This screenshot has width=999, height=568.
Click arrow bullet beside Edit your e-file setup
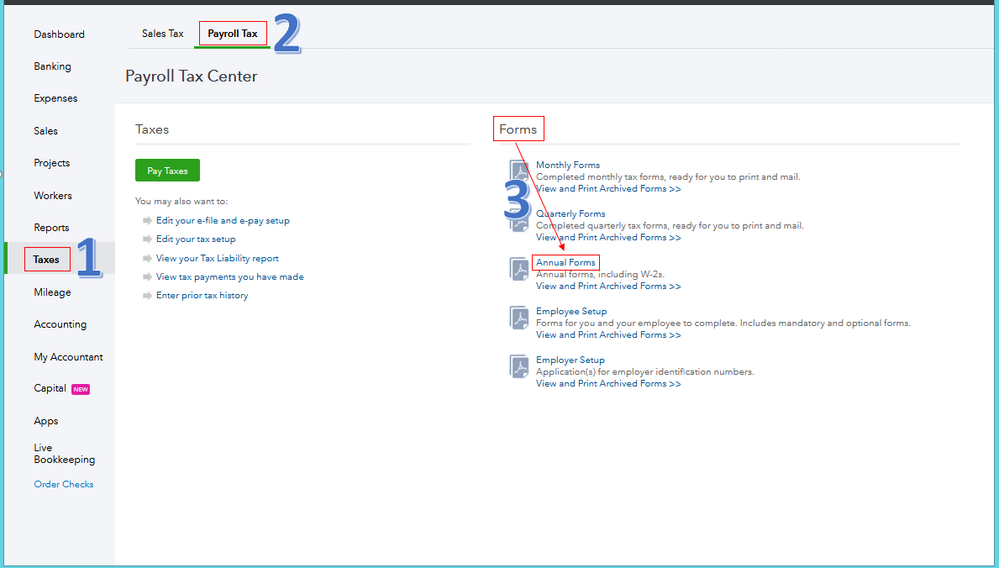(147, 220)
